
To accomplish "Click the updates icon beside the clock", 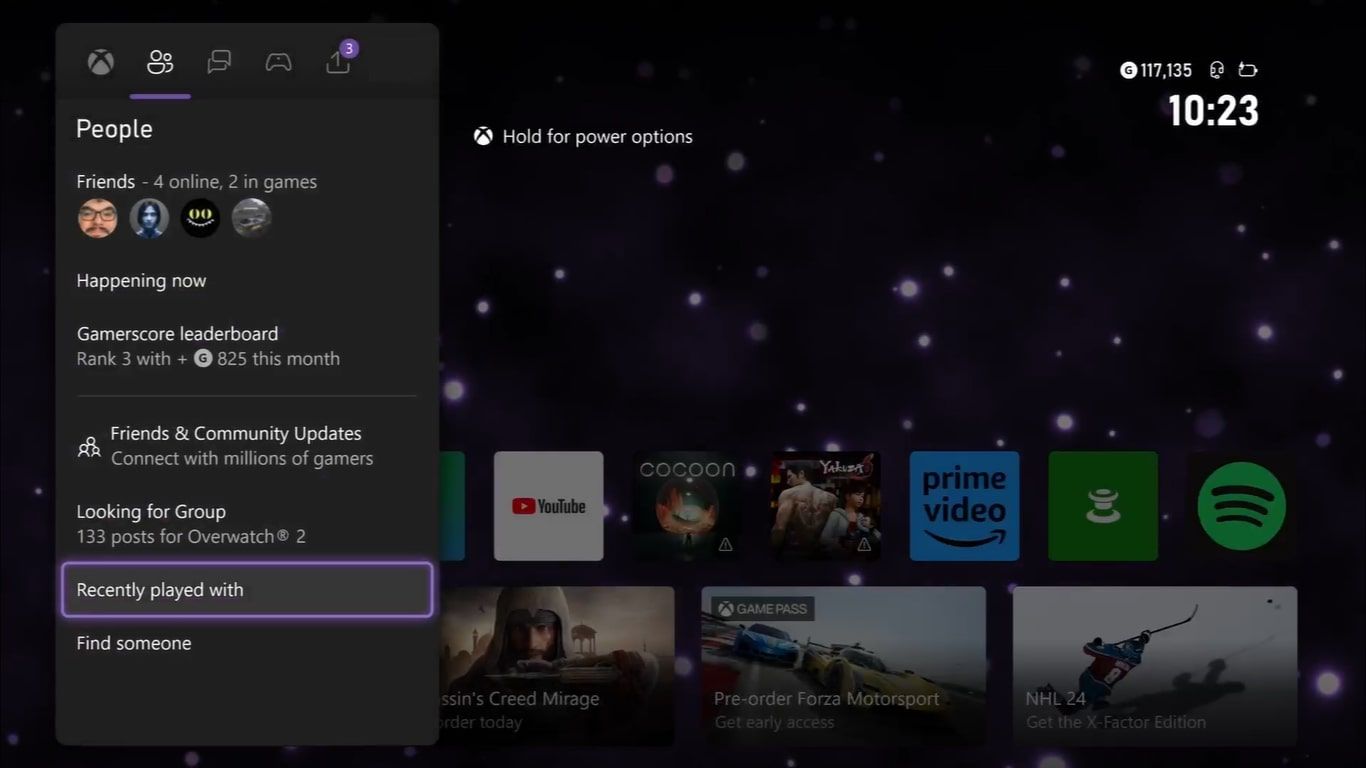I will [1247, 70].
